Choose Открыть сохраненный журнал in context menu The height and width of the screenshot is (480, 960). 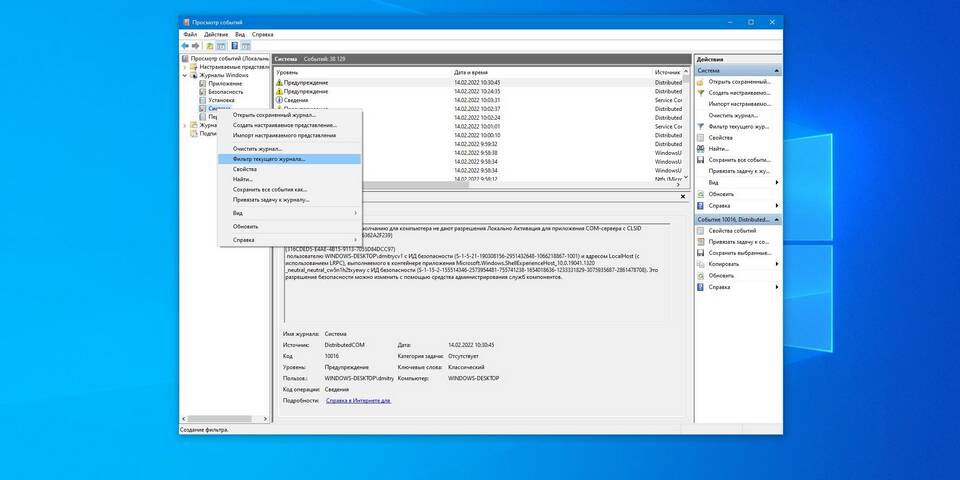point(290,115)
